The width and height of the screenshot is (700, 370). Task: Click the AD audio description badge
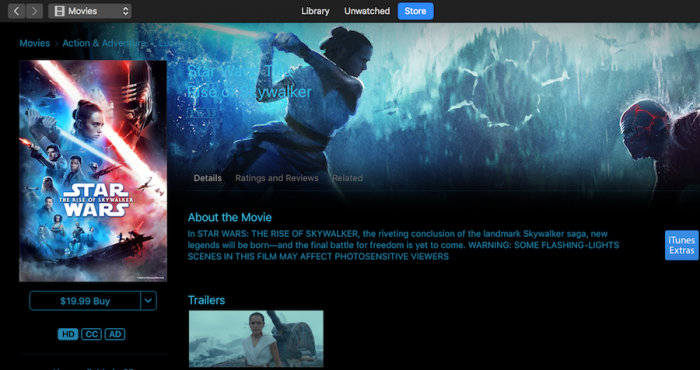[115, 334]
